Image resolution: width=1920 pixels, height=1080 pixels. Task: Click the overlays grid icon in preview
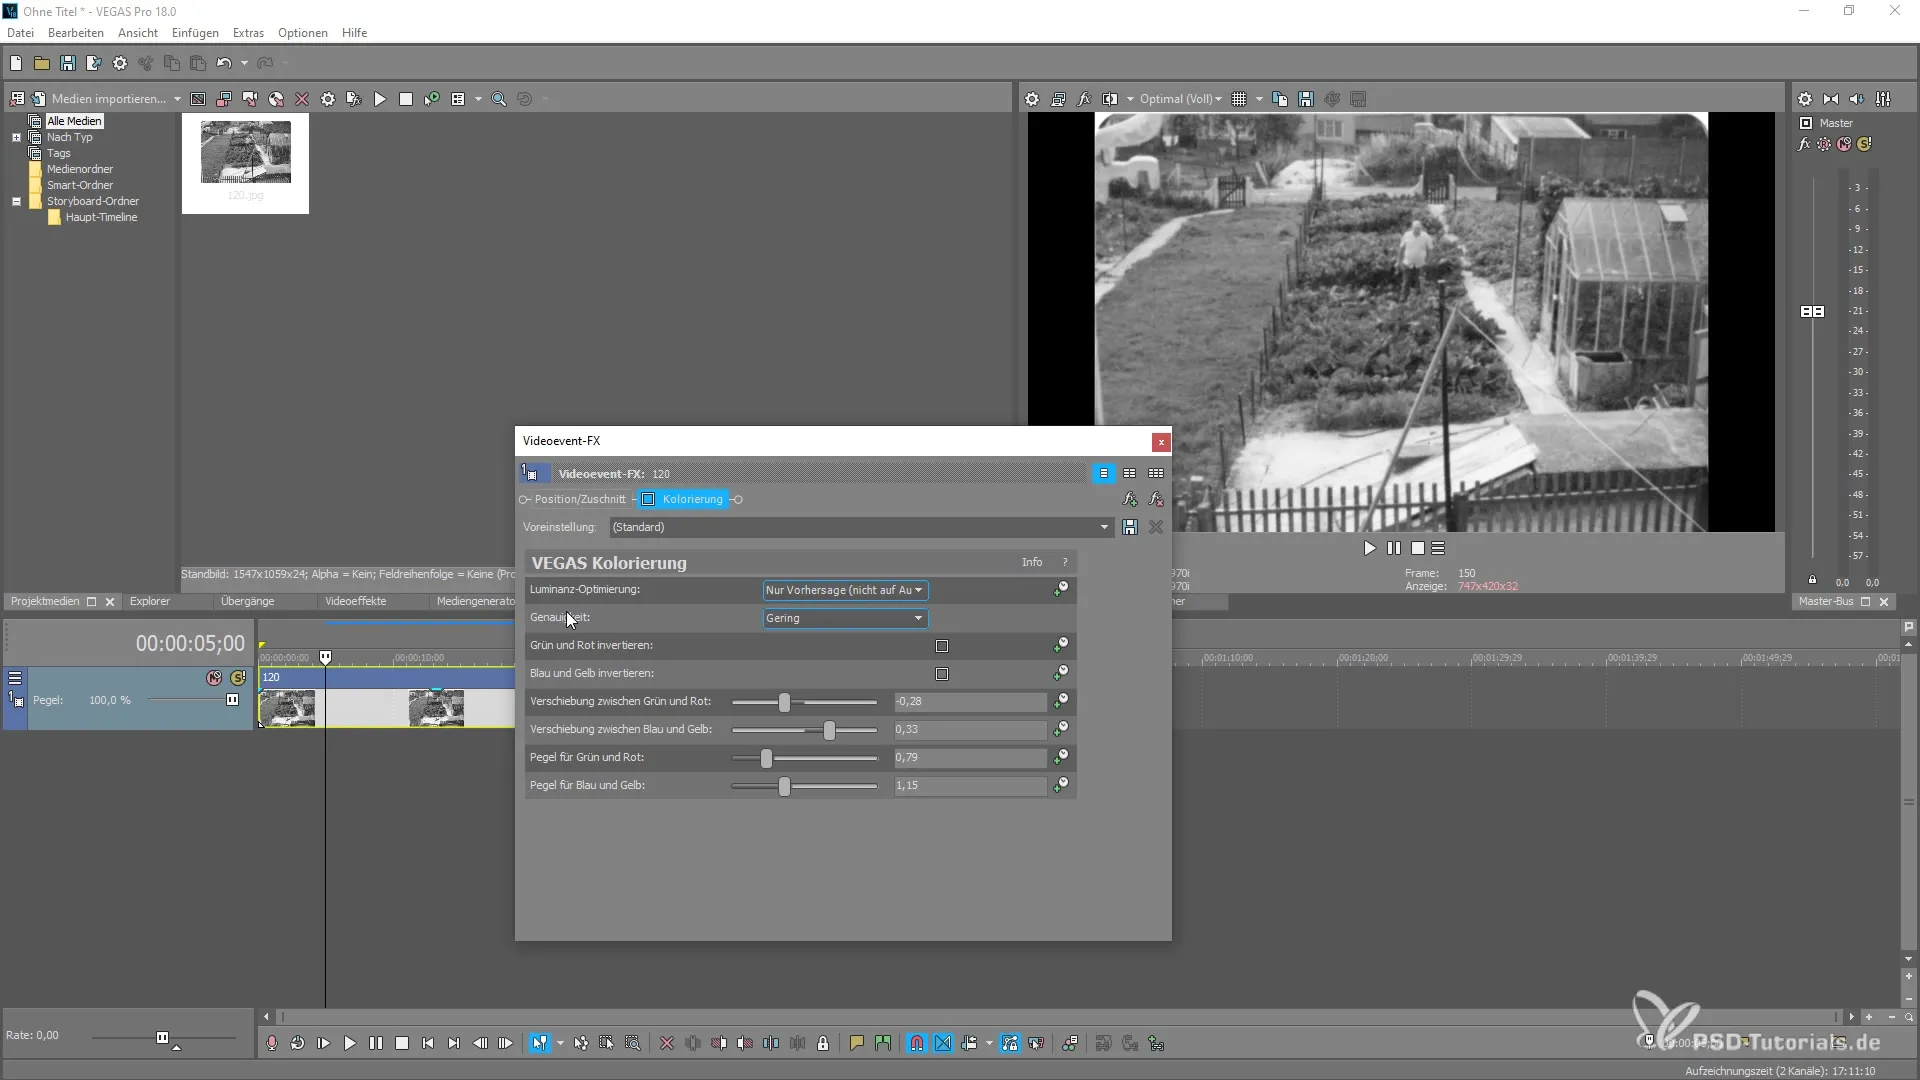[1239, 99]
